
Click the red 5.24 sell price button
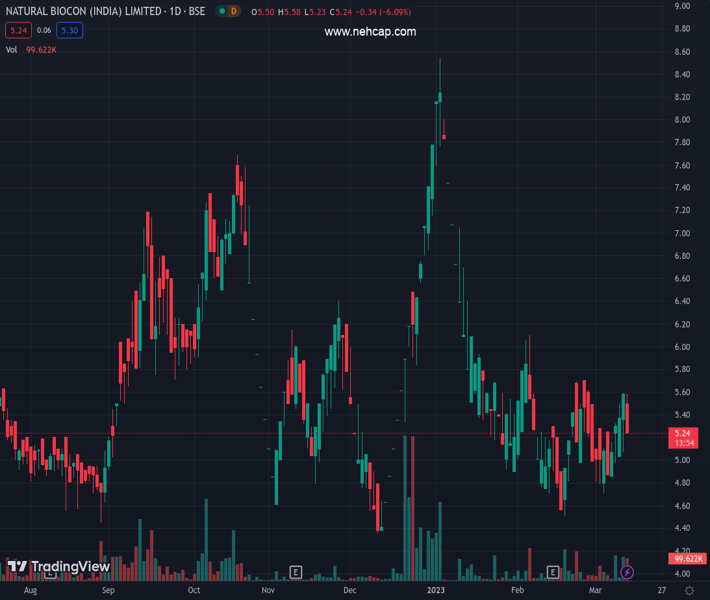tap(17, 30)
